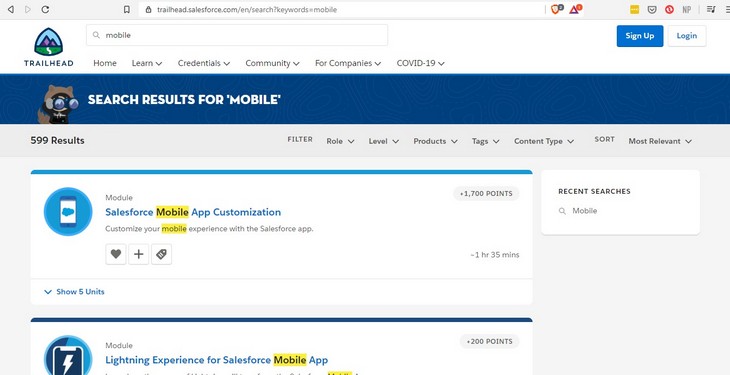The image size is (730, 375).
Task: Click recent search Mobile
Action: click(x=584, y=211)
